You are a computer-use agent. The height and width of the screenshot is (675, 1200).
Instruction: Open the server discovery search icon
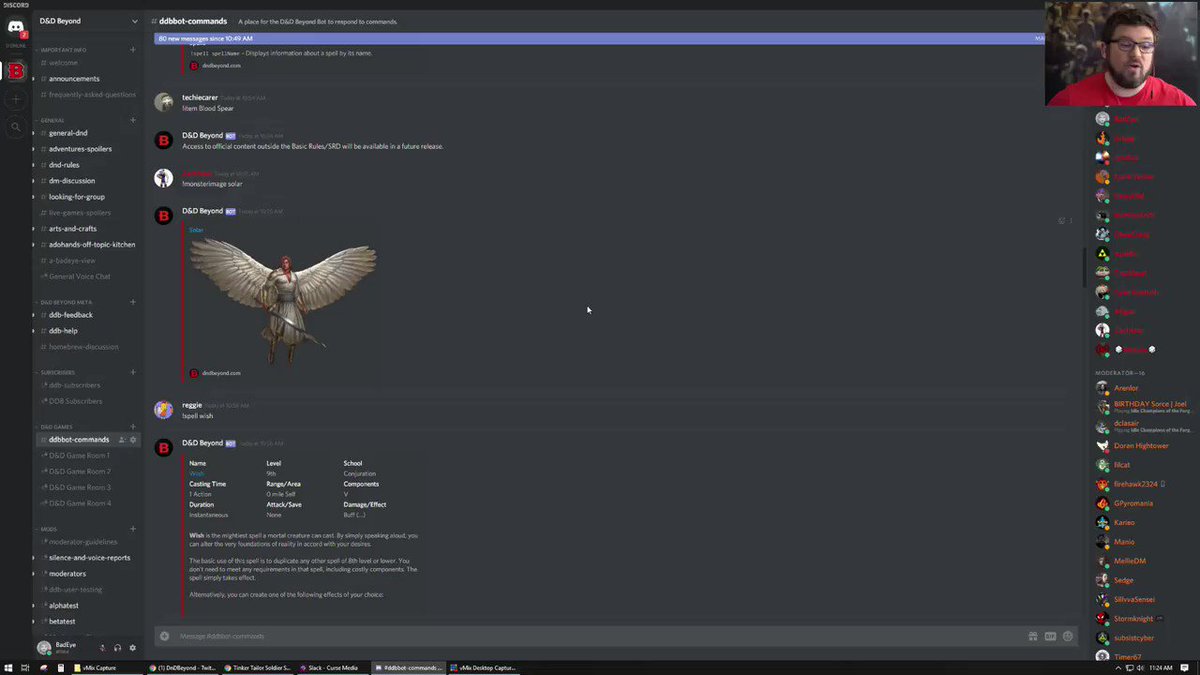15,127
